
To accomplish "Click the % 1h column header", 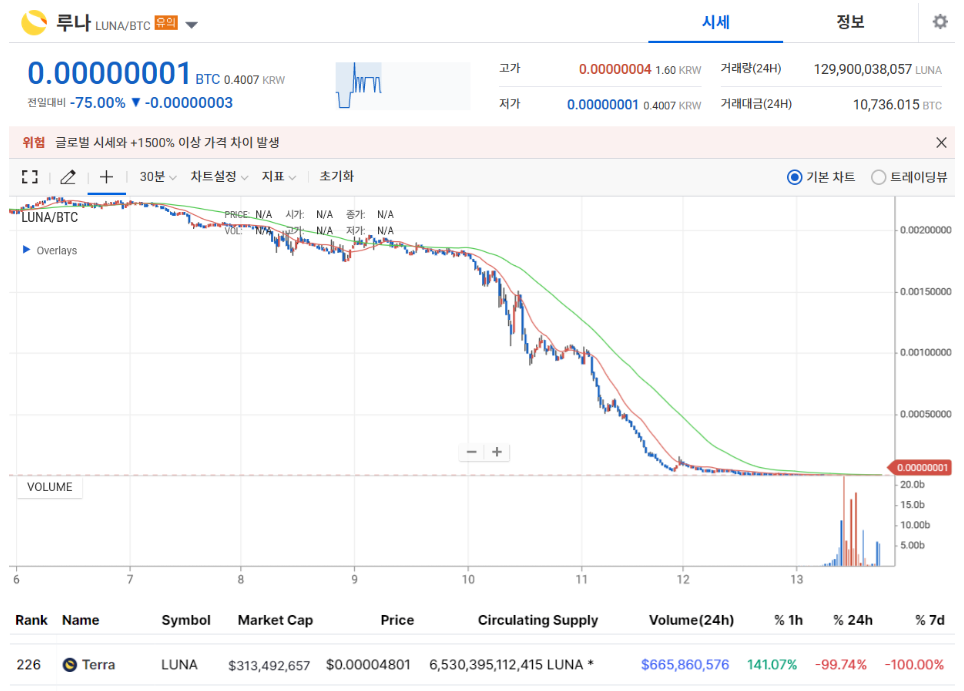I will coord(788,620).
